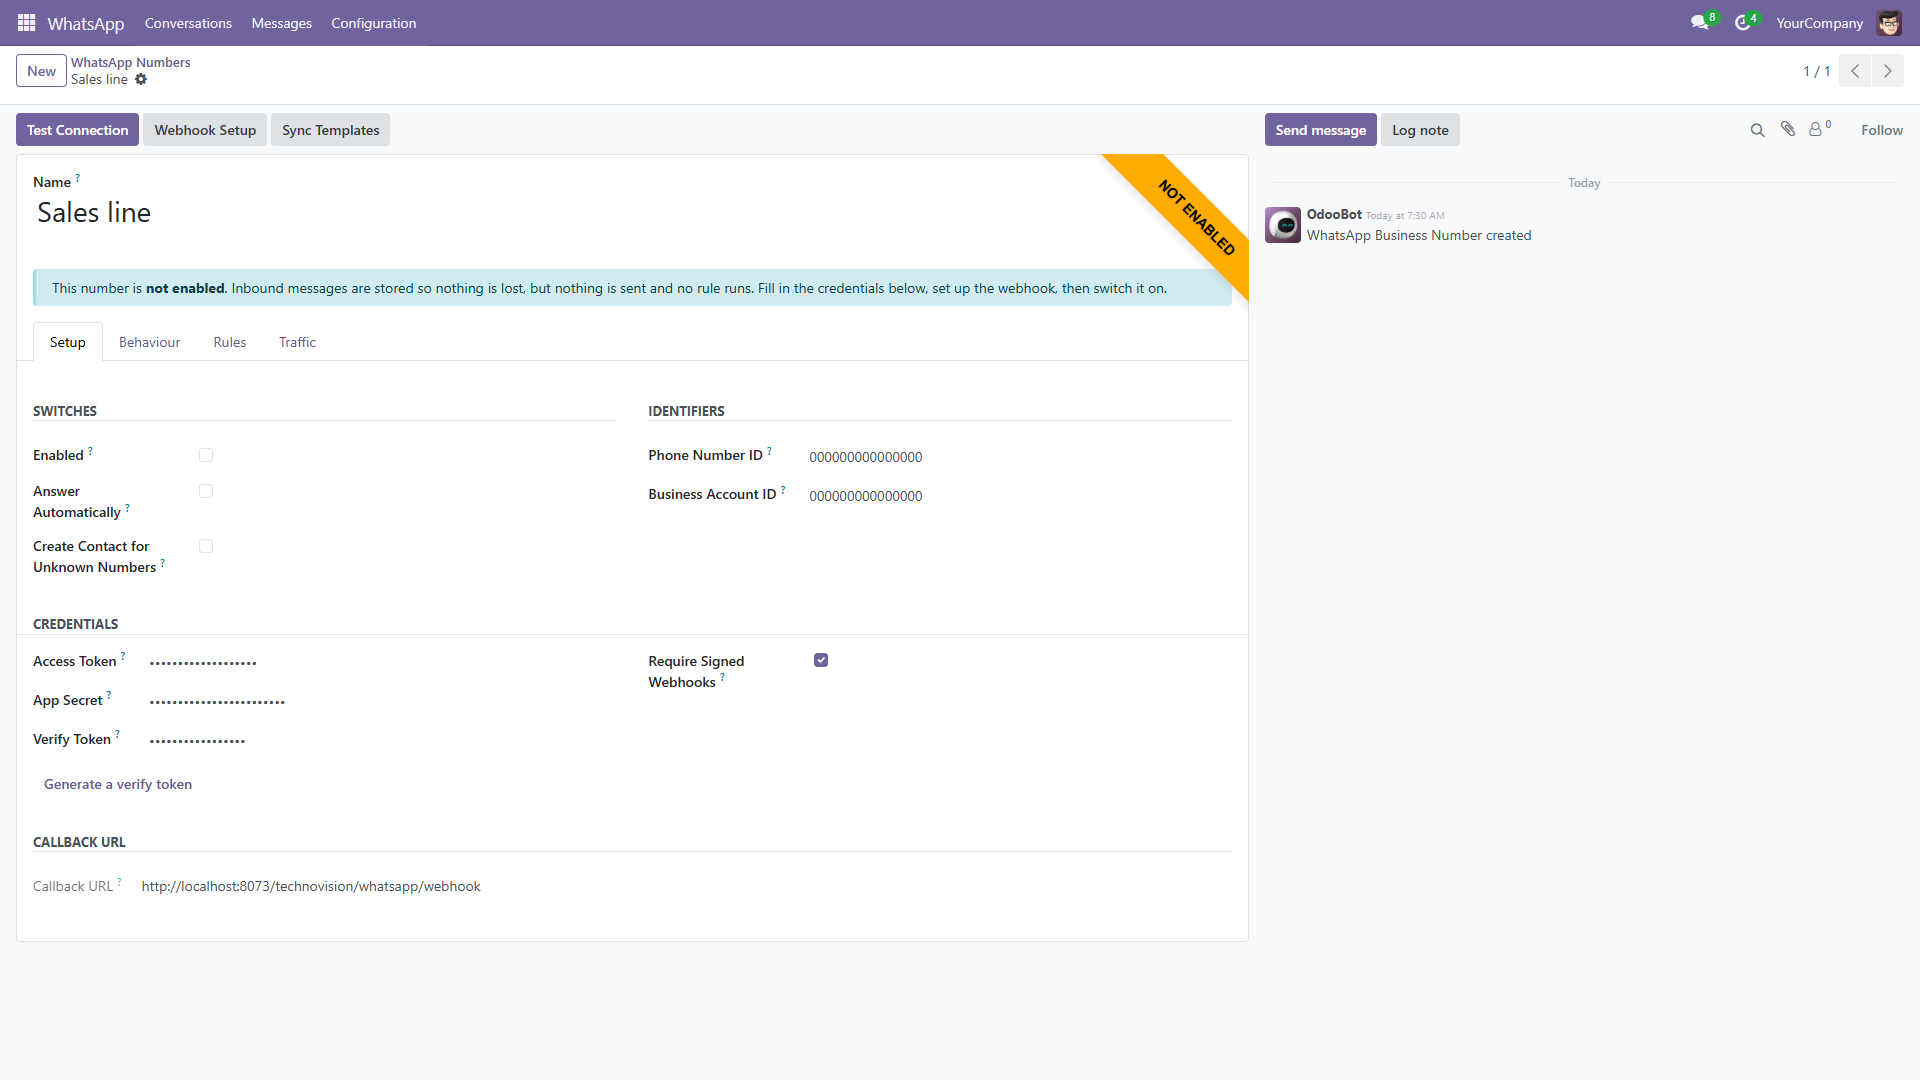Click the Webhook Setup button

coord(205,130)
